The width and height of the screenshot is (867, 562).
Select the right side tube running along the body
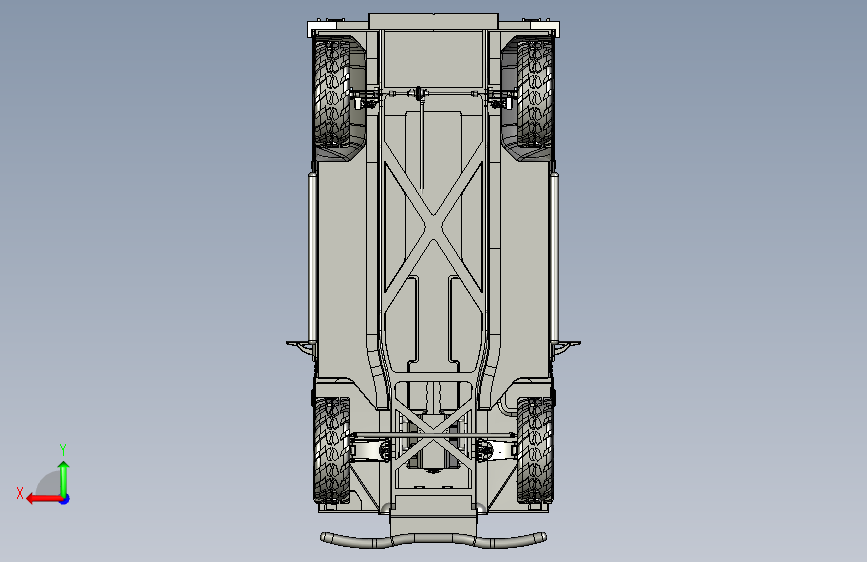[x=554, y=257]
